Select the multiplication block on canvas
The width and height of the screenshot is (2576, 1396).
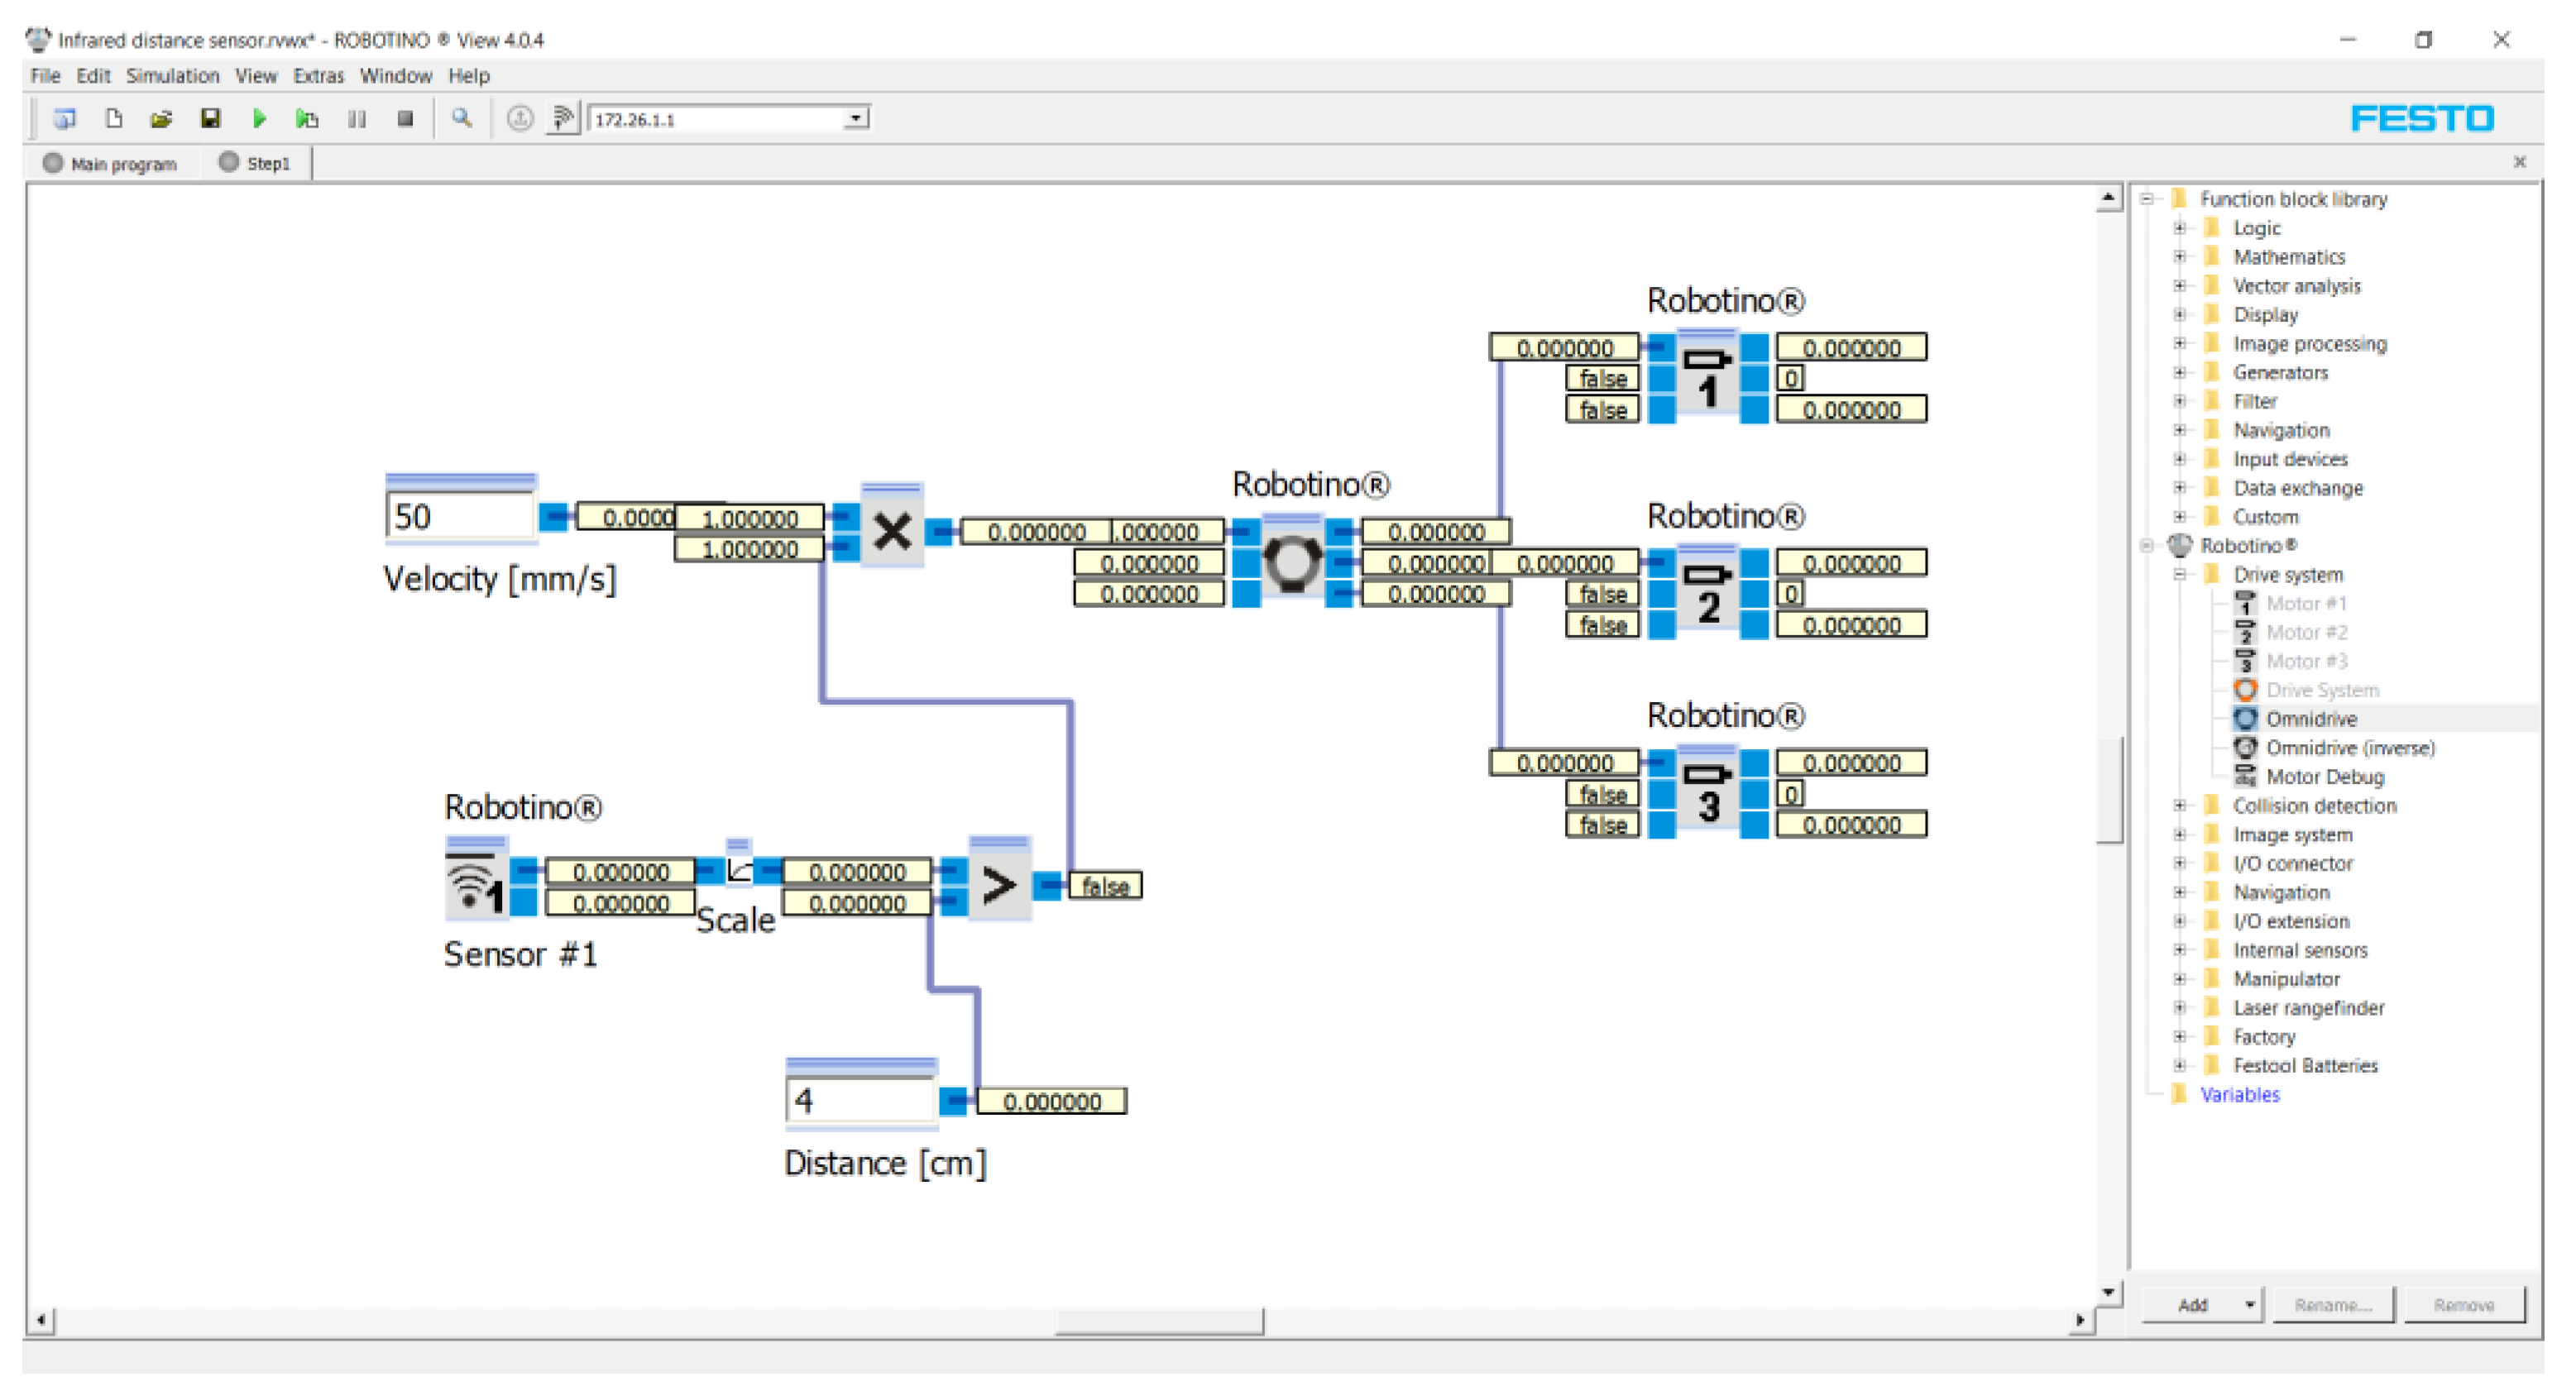click(x=892, y=532)
